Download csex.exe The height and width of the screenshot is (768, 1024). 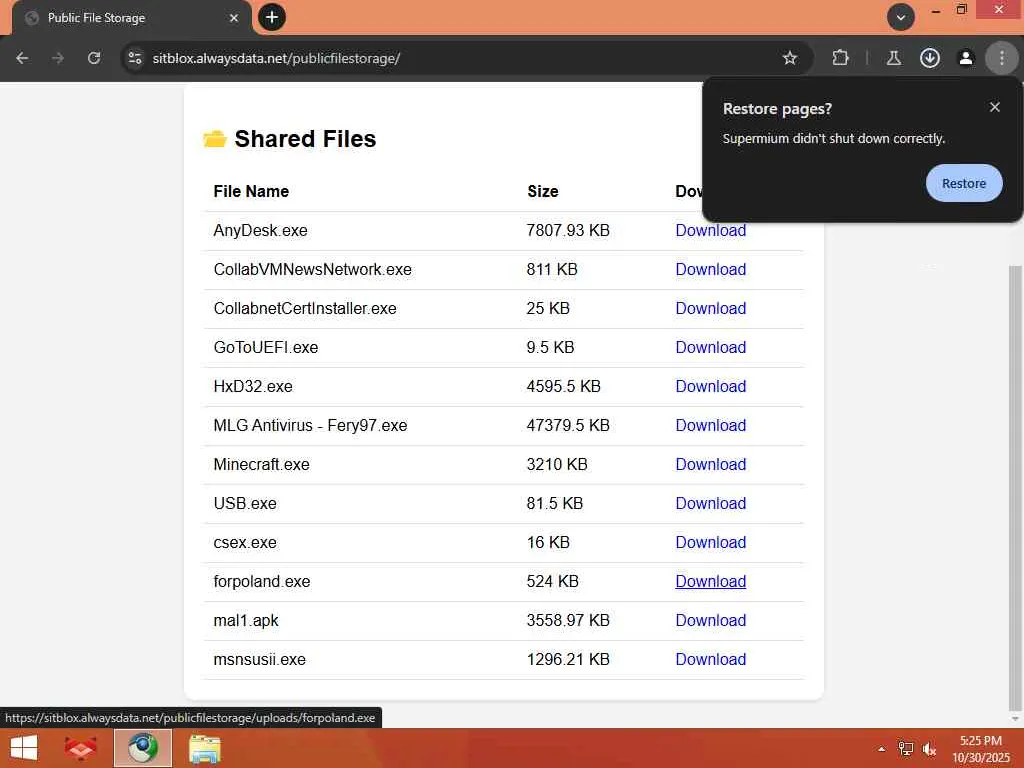click(x=711, y=543)
